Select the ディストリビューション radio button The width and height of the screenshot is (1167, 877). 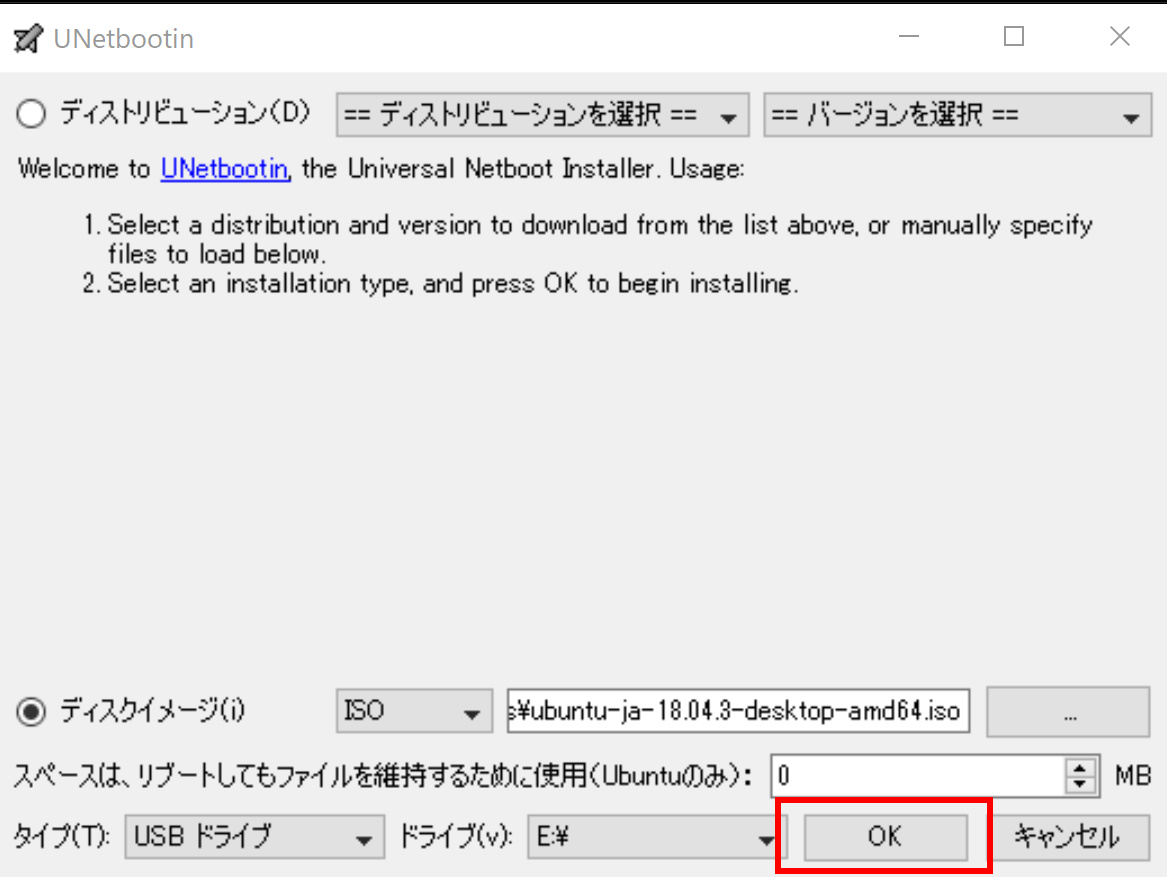(31, 114)
